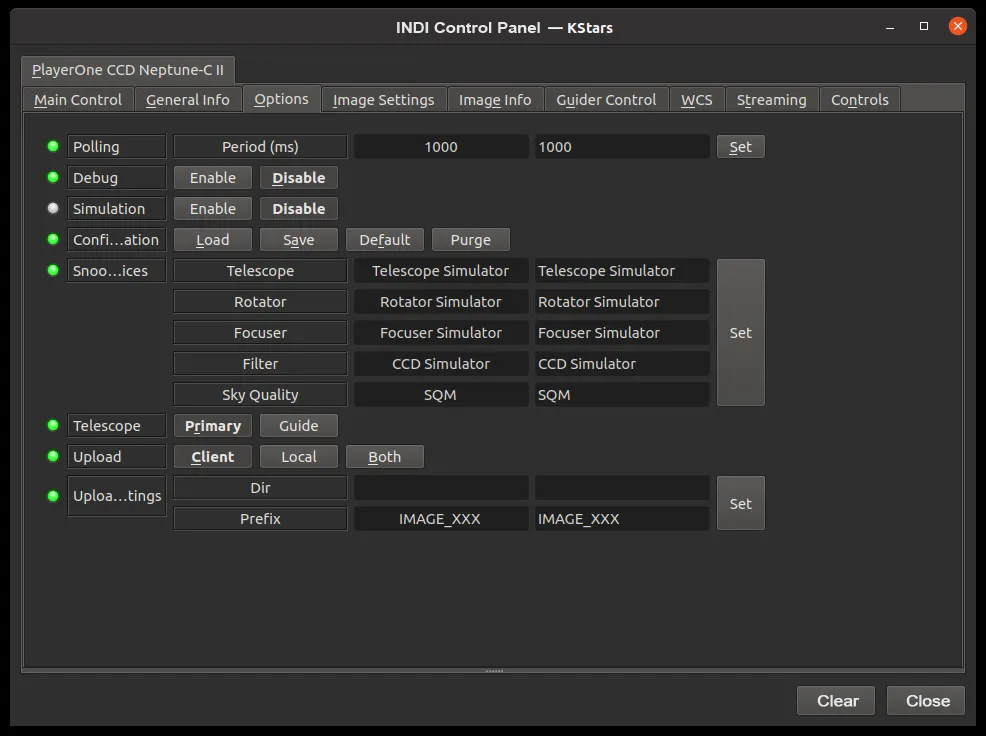Image resolution: width=986 pixels, height=736 pixels.
Task: Select the PlayerOne CCD Neptune-C II device tab
Action: (x=128, y=70)
